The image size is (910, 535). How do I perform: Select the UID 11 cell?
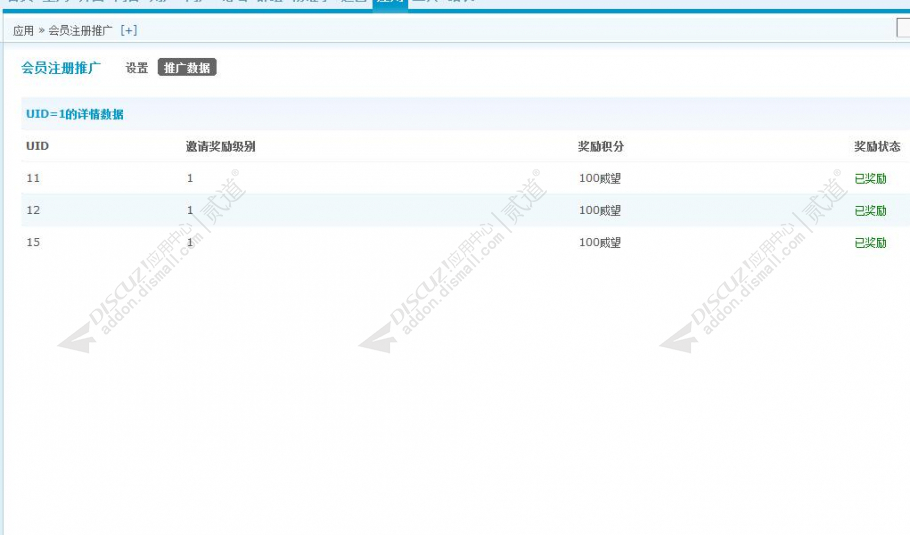33,178
